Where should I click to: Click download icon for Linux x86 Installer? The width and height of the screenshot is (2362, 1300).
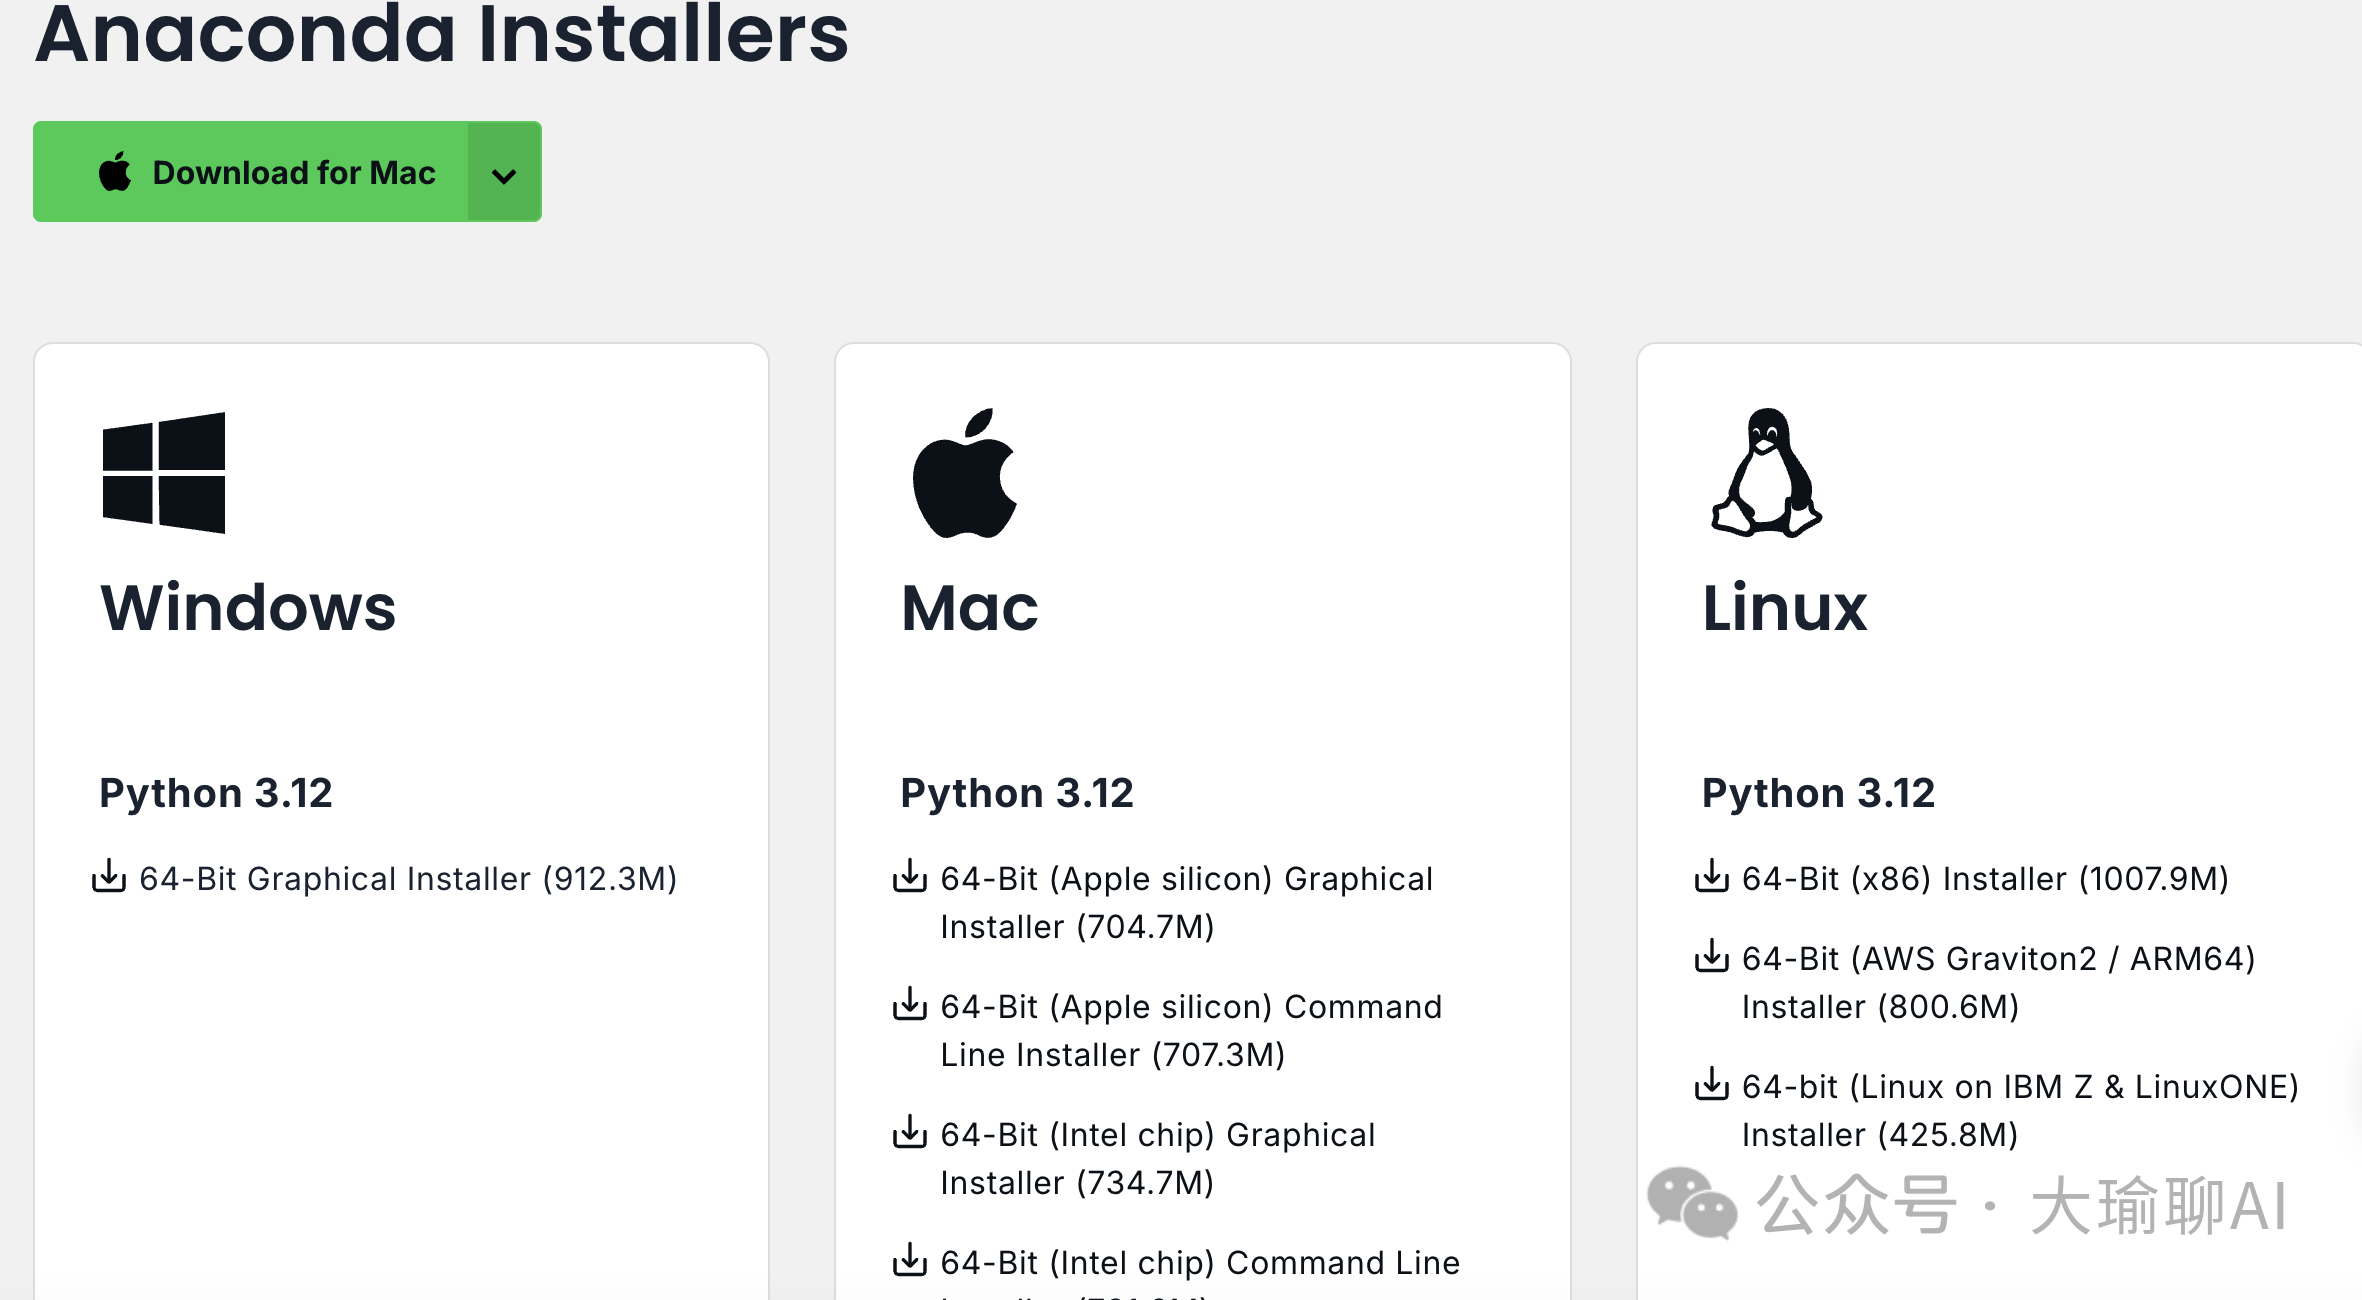tap(1711, 876)
